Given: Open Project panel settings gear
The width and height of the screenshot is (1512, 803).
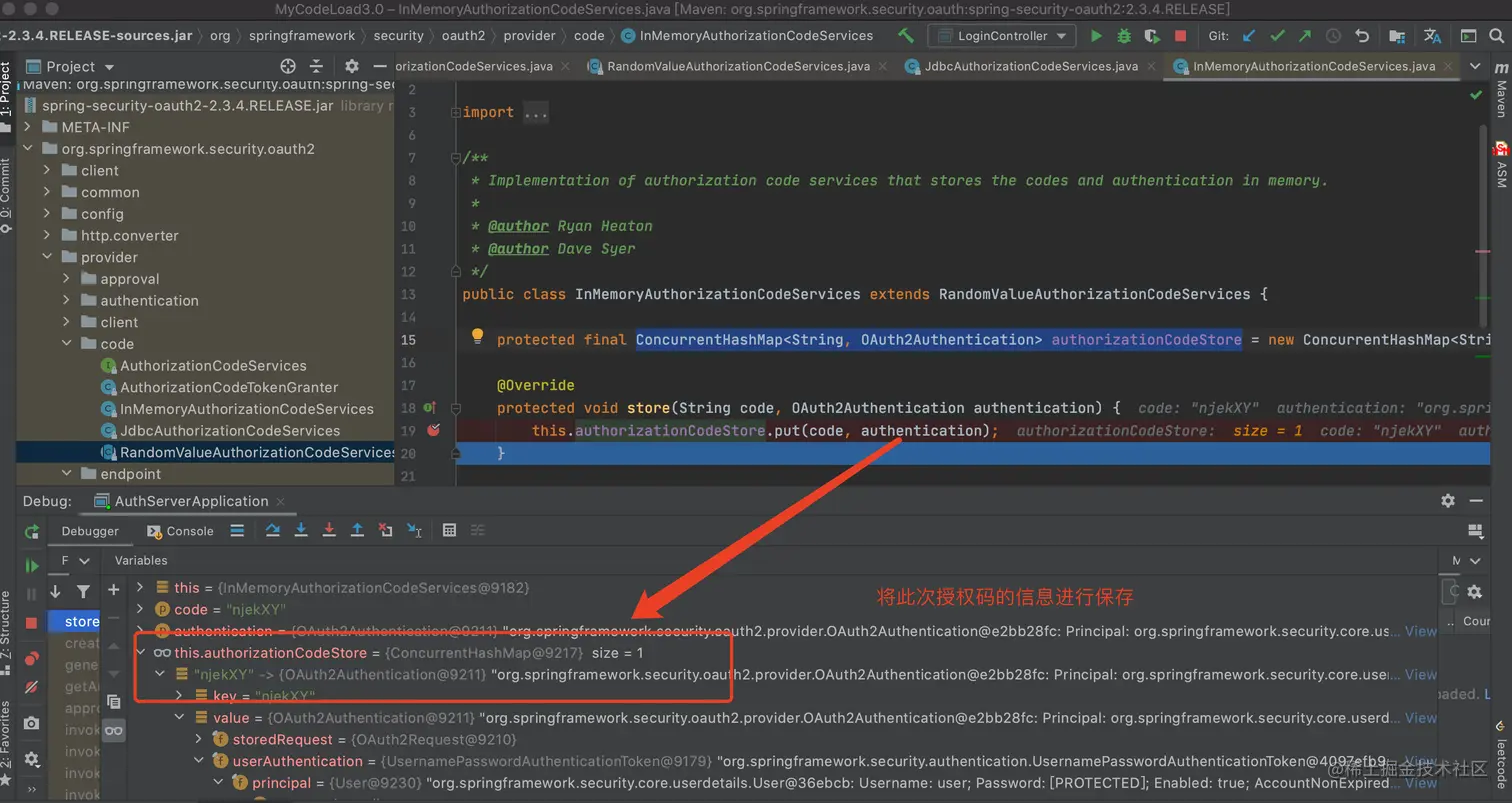Looking at the screenshot, I should [x=351, y=66].
